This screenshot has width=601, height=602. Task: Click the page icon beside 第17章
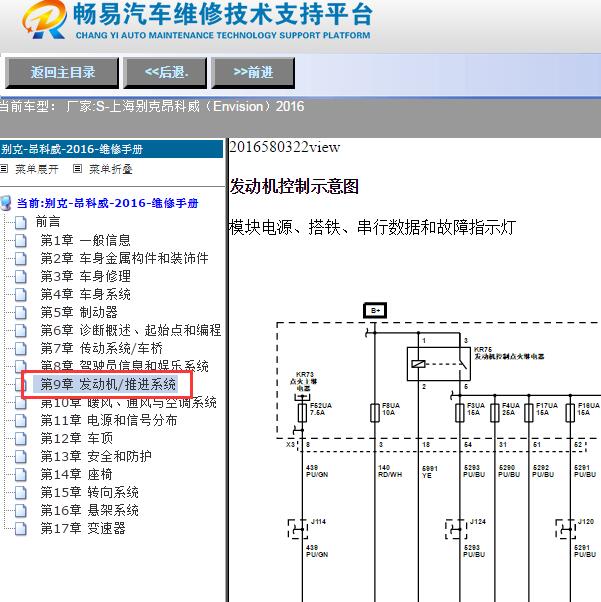pyautogui.click(x=21, y=529)
